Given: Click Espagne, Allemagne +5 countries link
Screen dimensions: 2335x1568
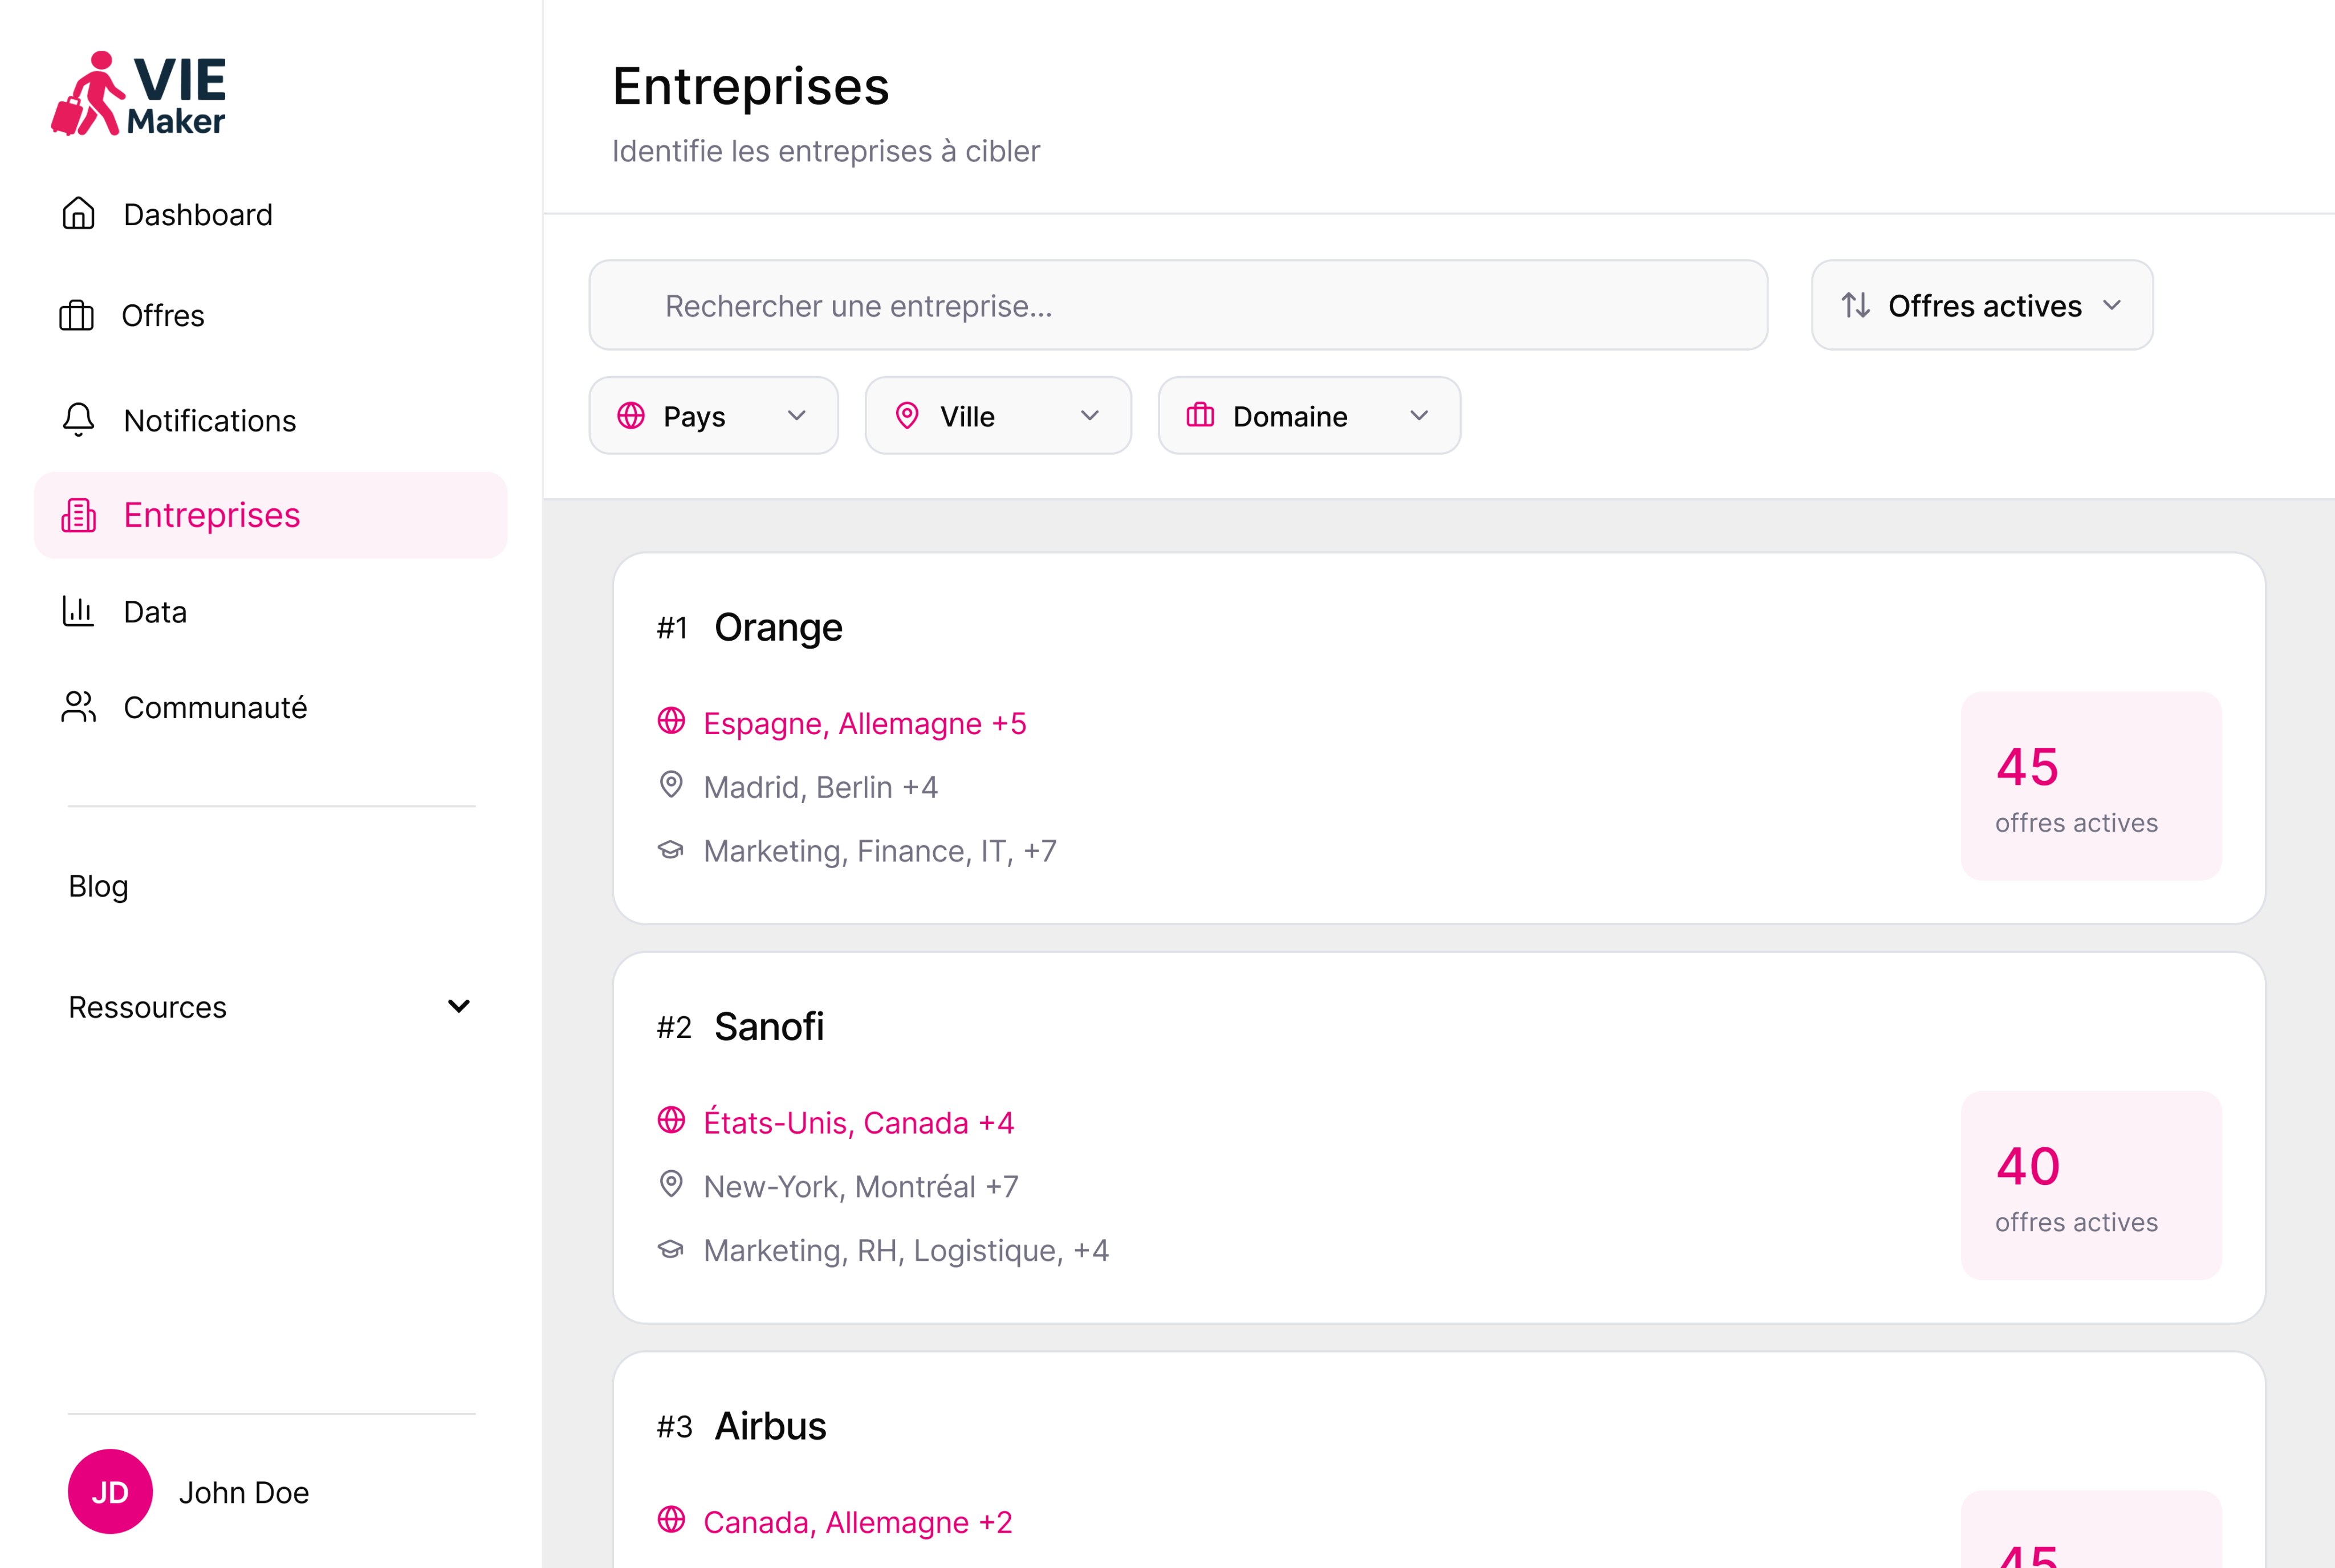Looking at the screenshot, I should pyautogui.click(x=864, y=723).
